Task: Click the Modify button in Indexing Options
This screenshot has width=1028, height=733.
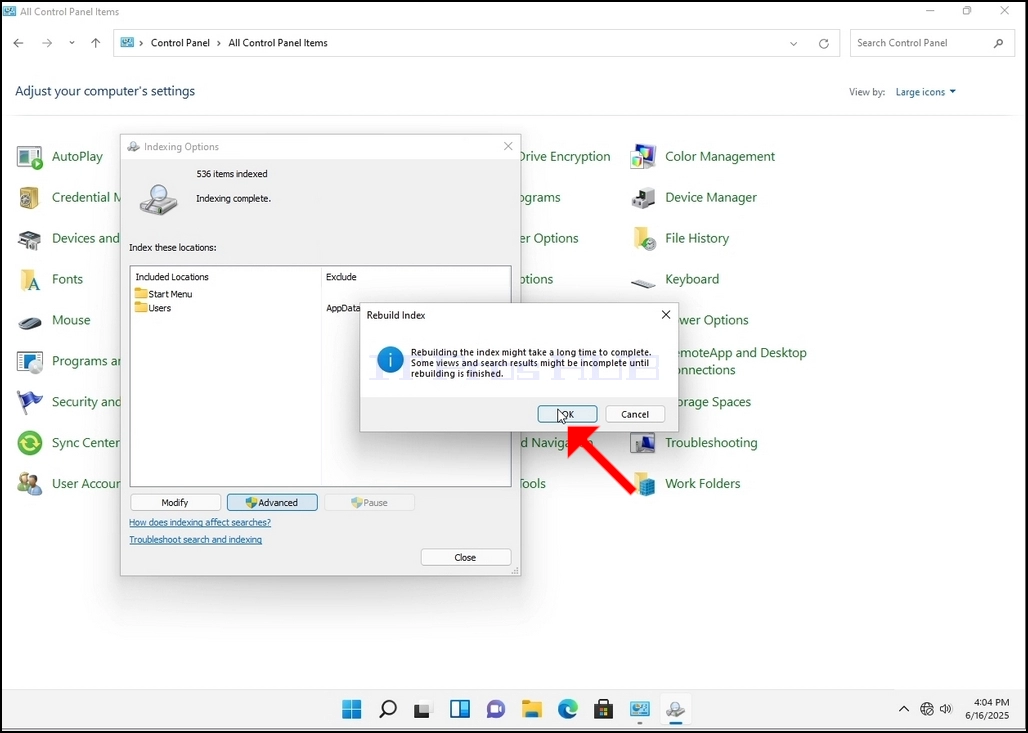Action: click(175, 503)
